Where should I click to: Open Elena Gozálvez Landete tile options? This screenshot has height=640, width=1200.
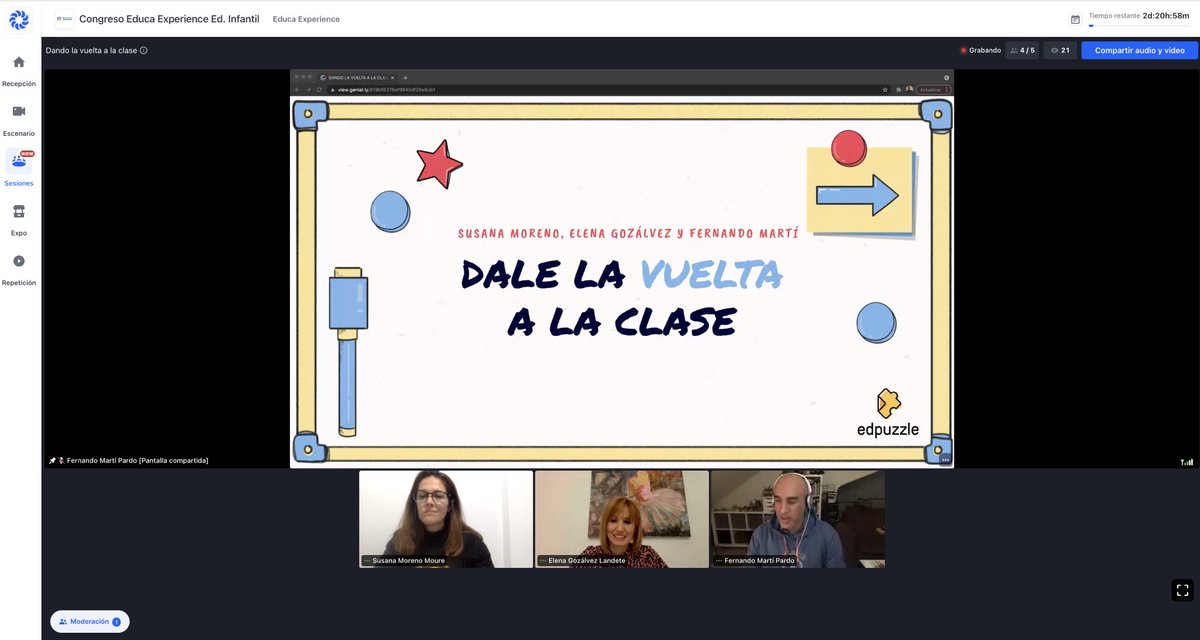click(543, 561)
